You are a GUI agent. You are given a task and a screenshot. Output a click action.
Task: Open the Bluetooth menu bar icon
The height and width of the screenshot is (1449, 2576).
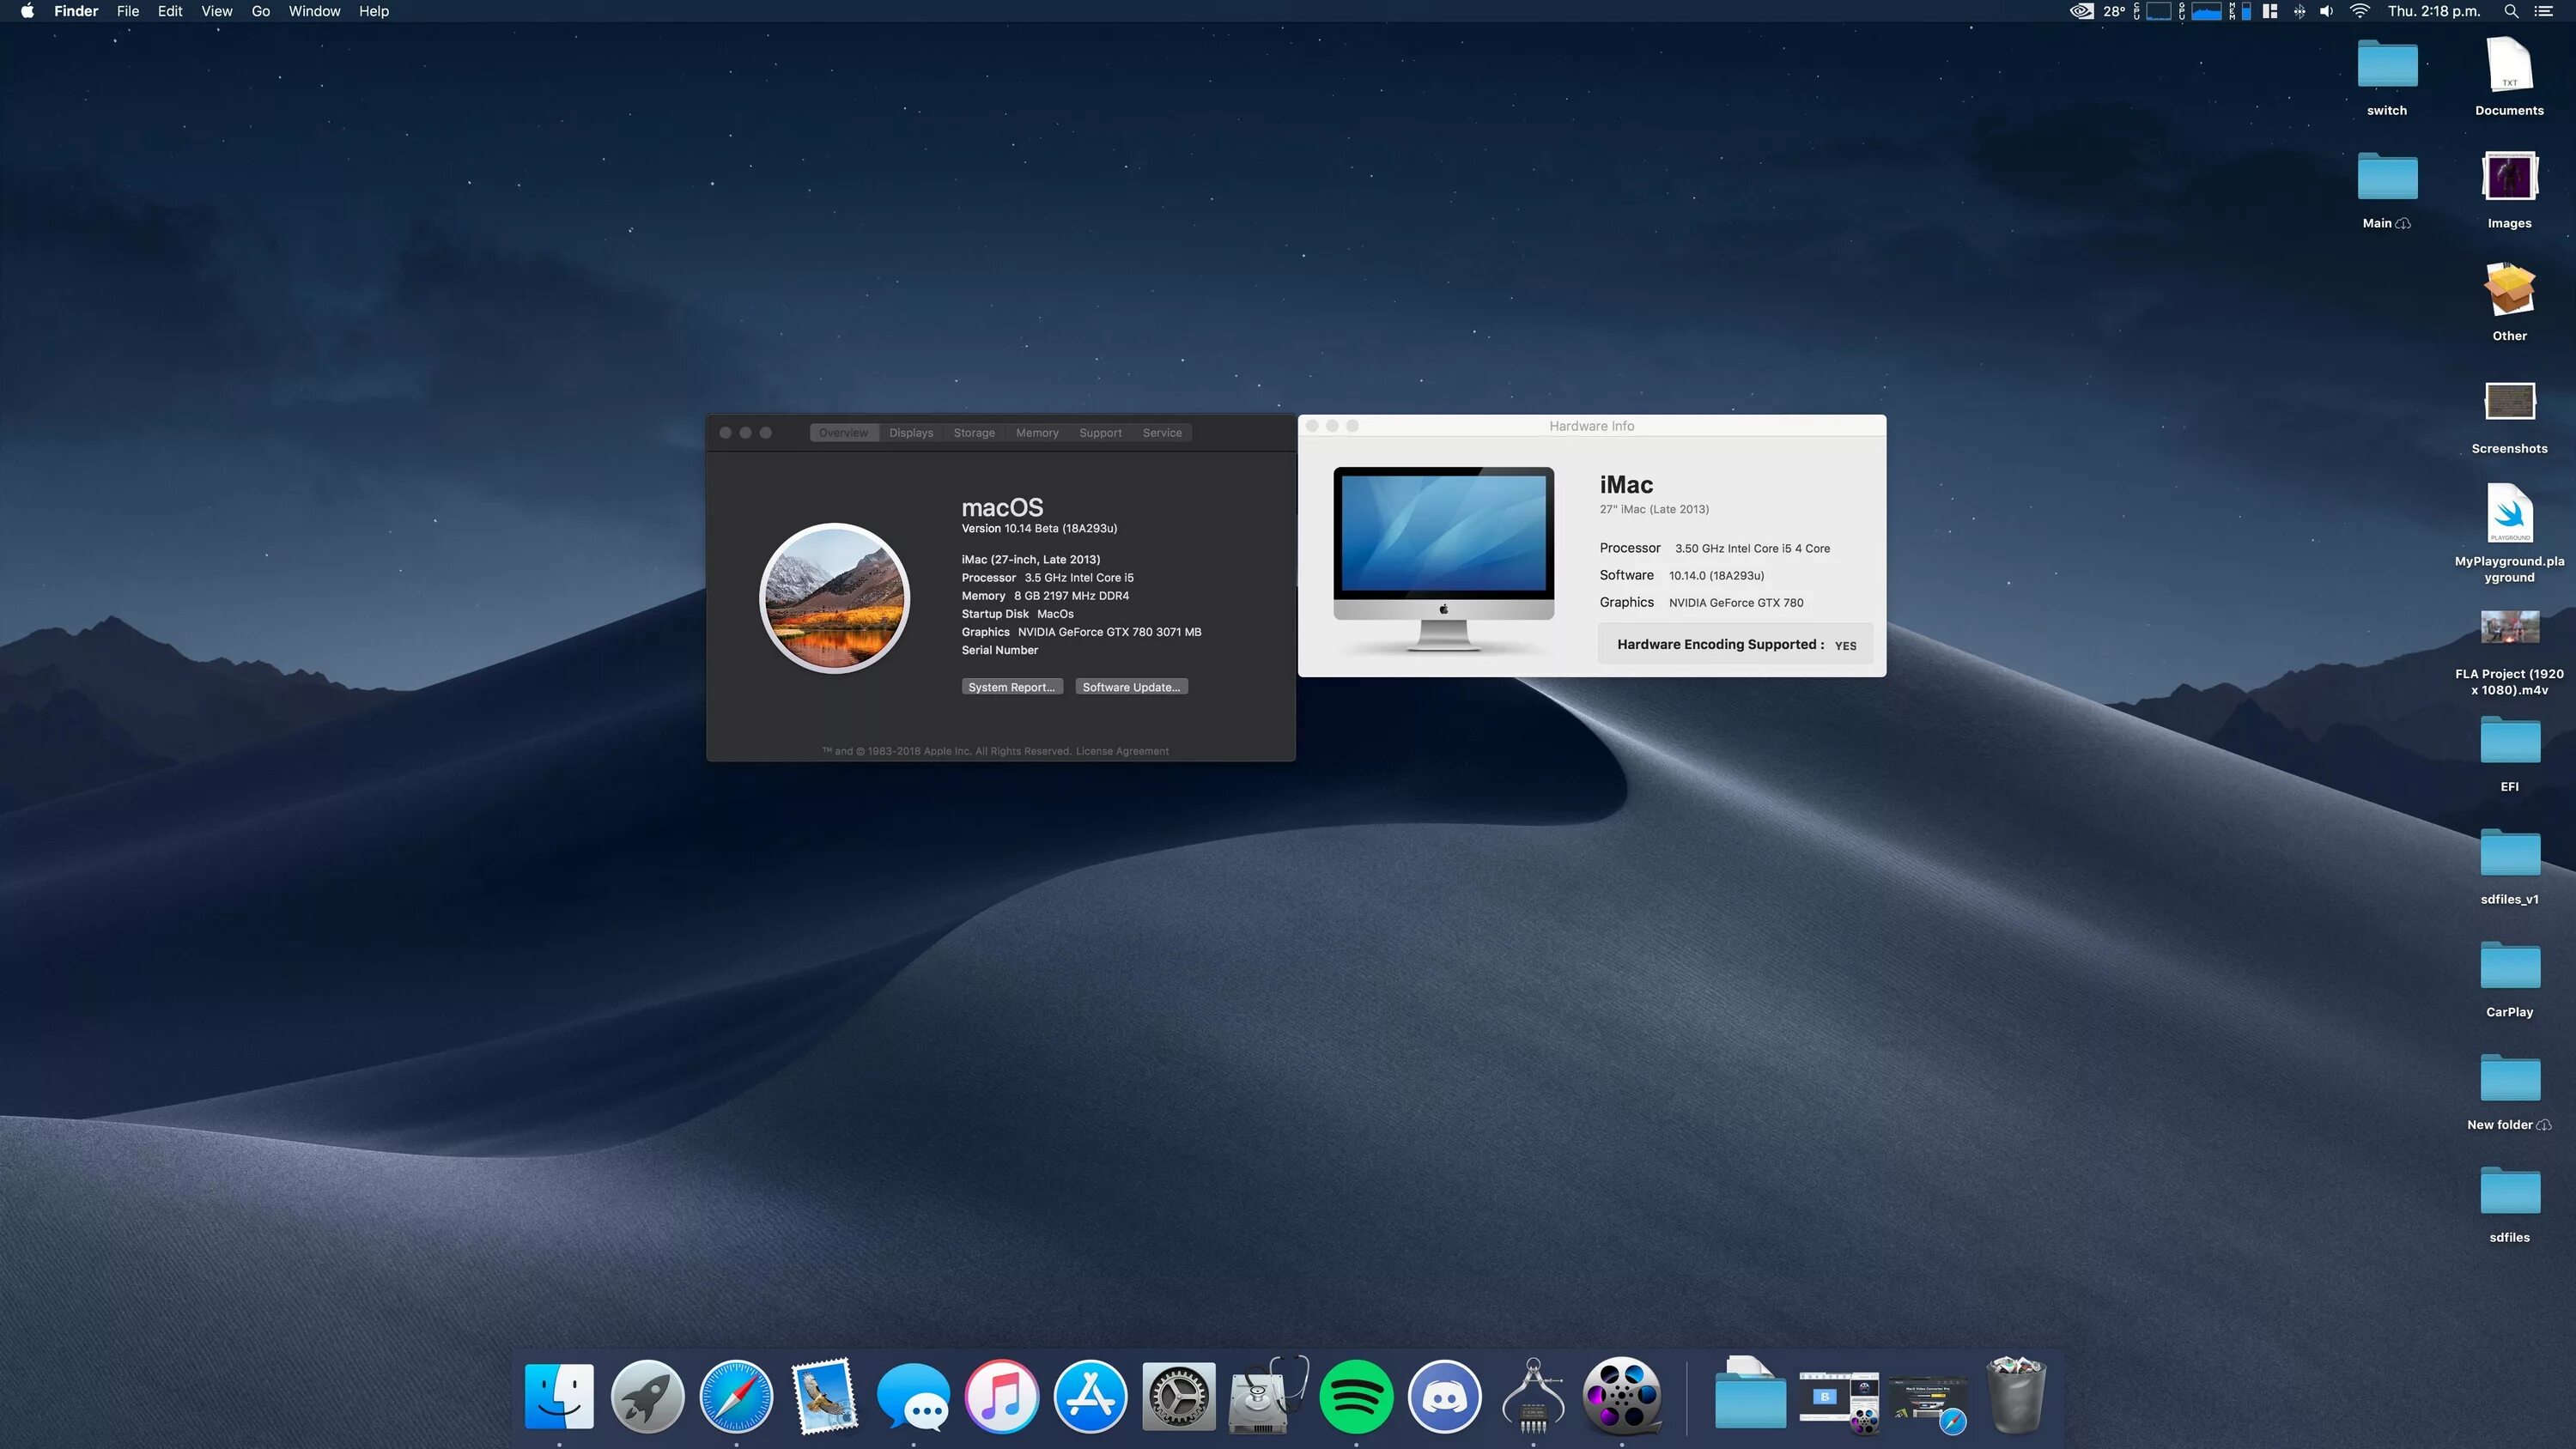tap(2299, 12)
